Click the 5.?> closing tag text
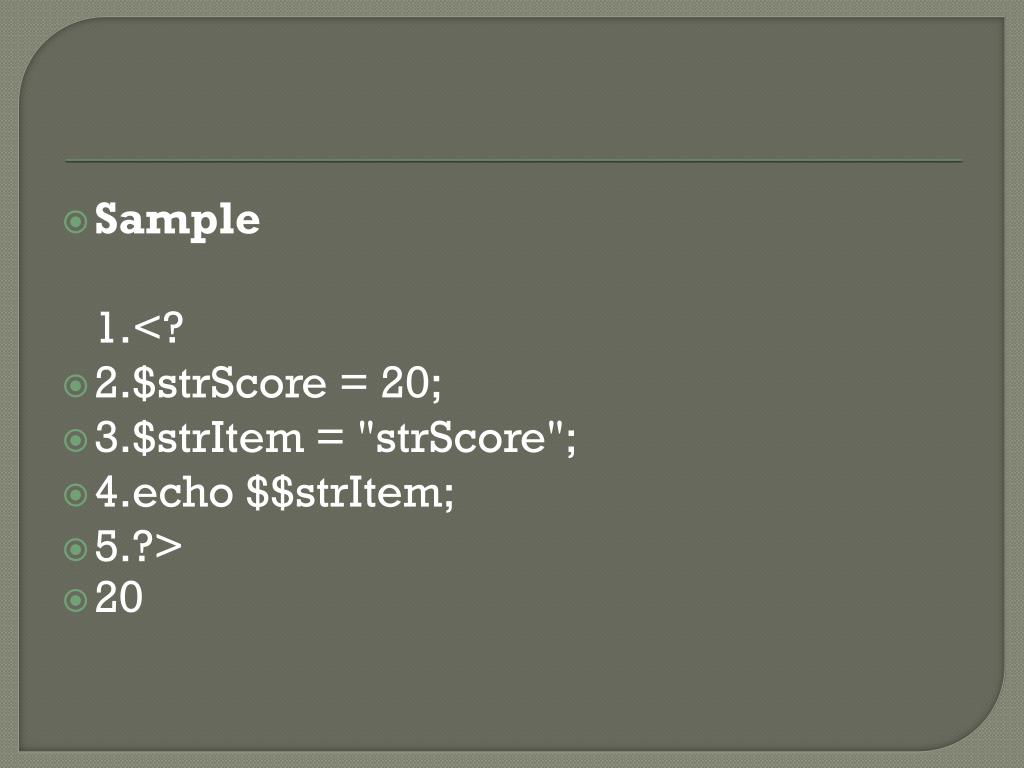The width and height of the screenshot is (1024, 768). pyautogui.click(x=138, y=546)
